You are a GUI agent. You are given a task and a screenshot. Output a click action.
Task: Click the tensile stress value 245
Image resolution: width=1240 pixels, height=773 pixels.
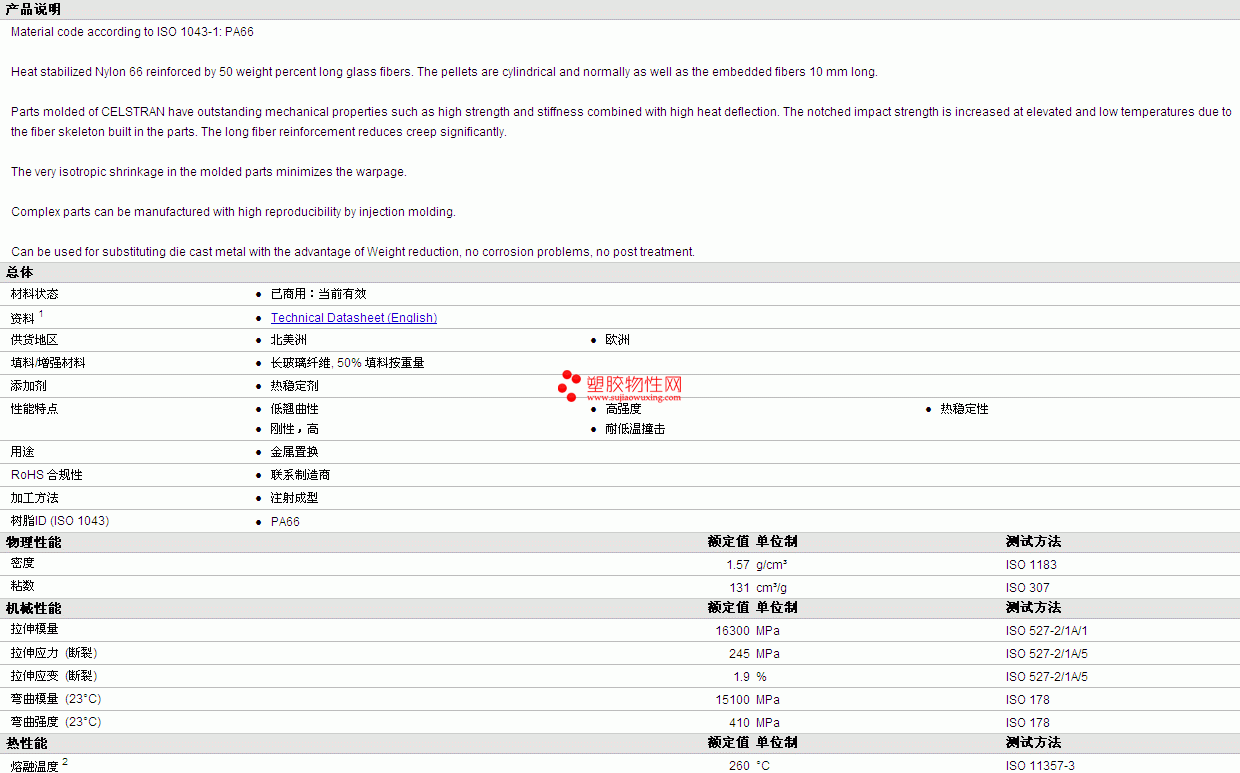(739, 654)
